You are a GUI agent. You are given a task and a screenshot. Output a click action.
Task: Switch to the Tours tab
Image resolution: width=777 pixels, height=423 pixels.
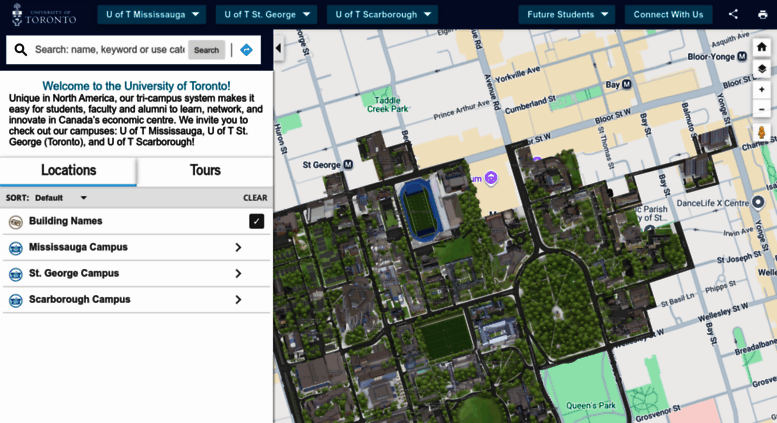point(205,171)
